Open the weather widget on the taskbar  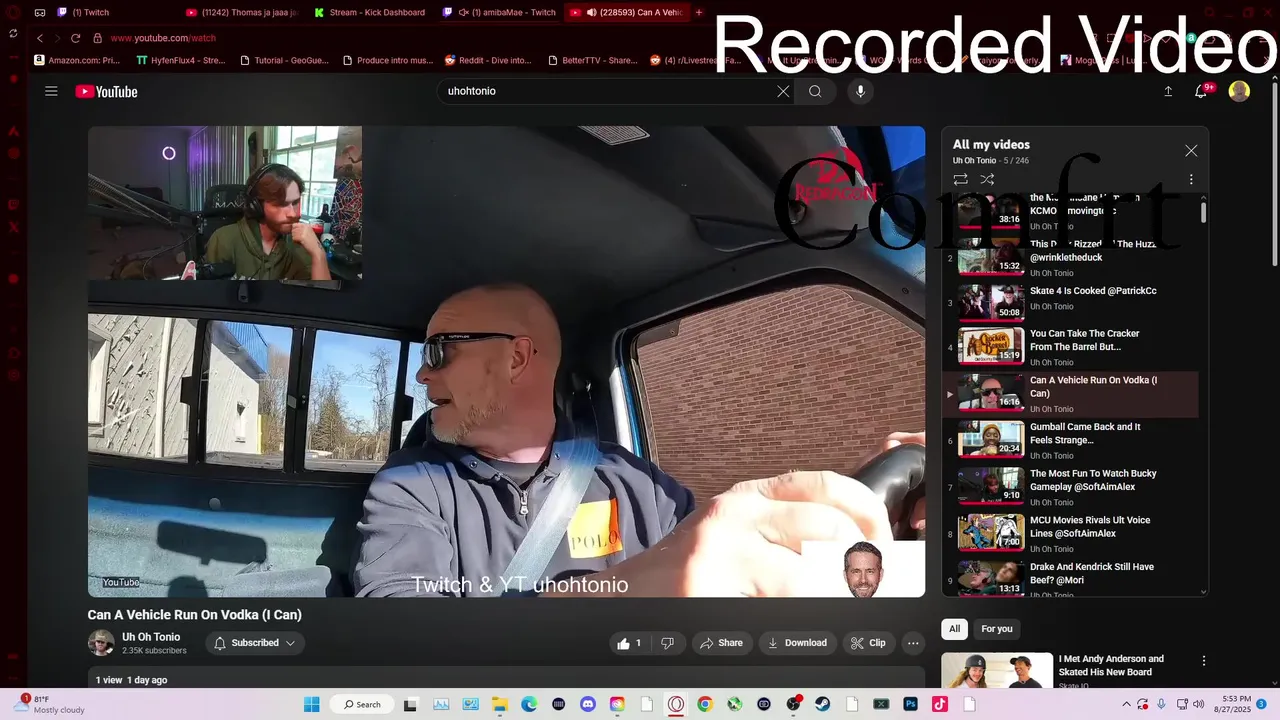[x=50, y=704]
